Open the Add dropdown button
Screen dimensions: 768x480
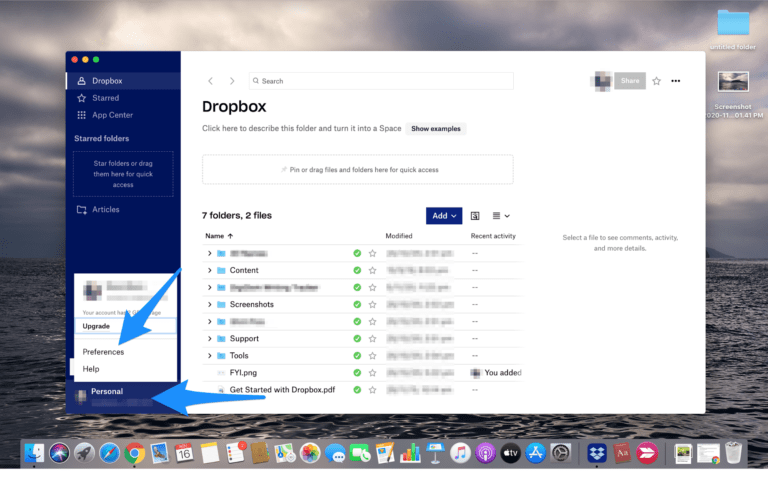point(444,216)
